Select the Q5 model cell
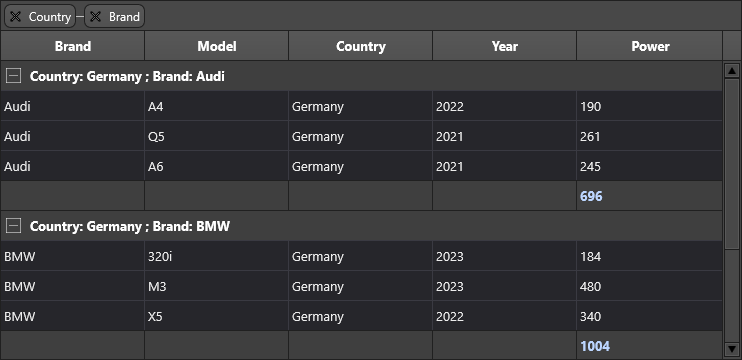The height and width of the screenshot is (360, 742). [x=217, y=136]
